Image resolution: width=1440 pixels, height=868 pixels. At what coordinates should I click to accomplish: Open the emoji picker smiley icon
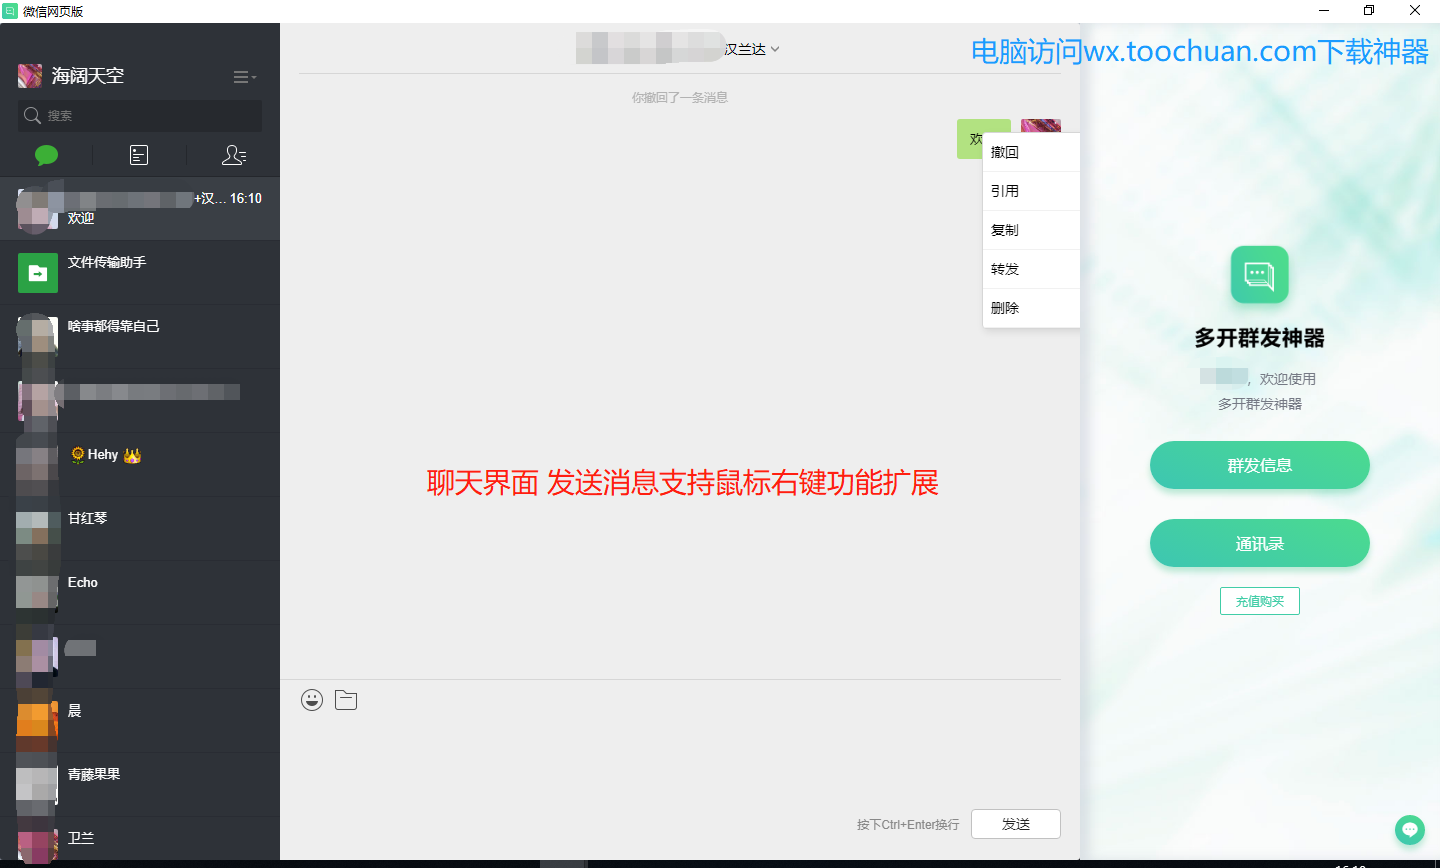tap(312, 700)
